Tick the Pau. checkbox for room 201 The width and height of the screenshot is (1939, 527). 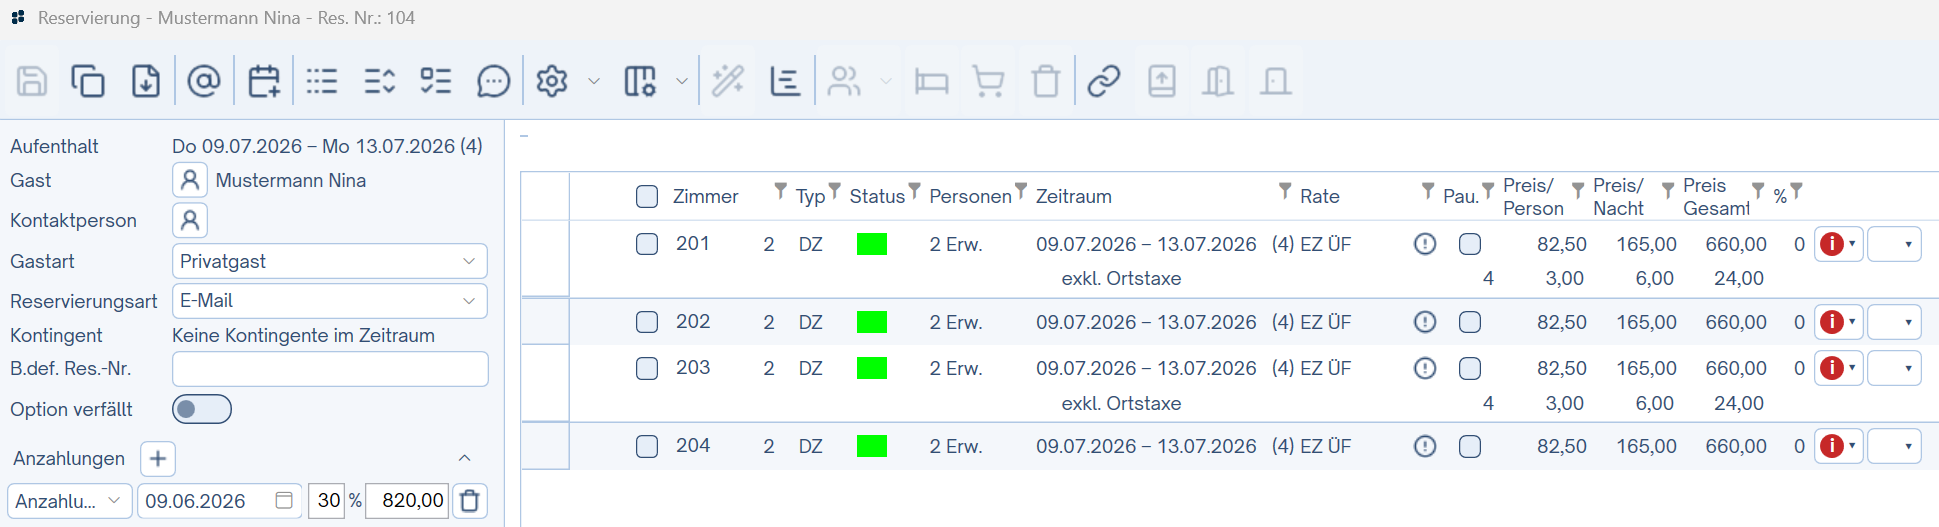point(1470,244)
